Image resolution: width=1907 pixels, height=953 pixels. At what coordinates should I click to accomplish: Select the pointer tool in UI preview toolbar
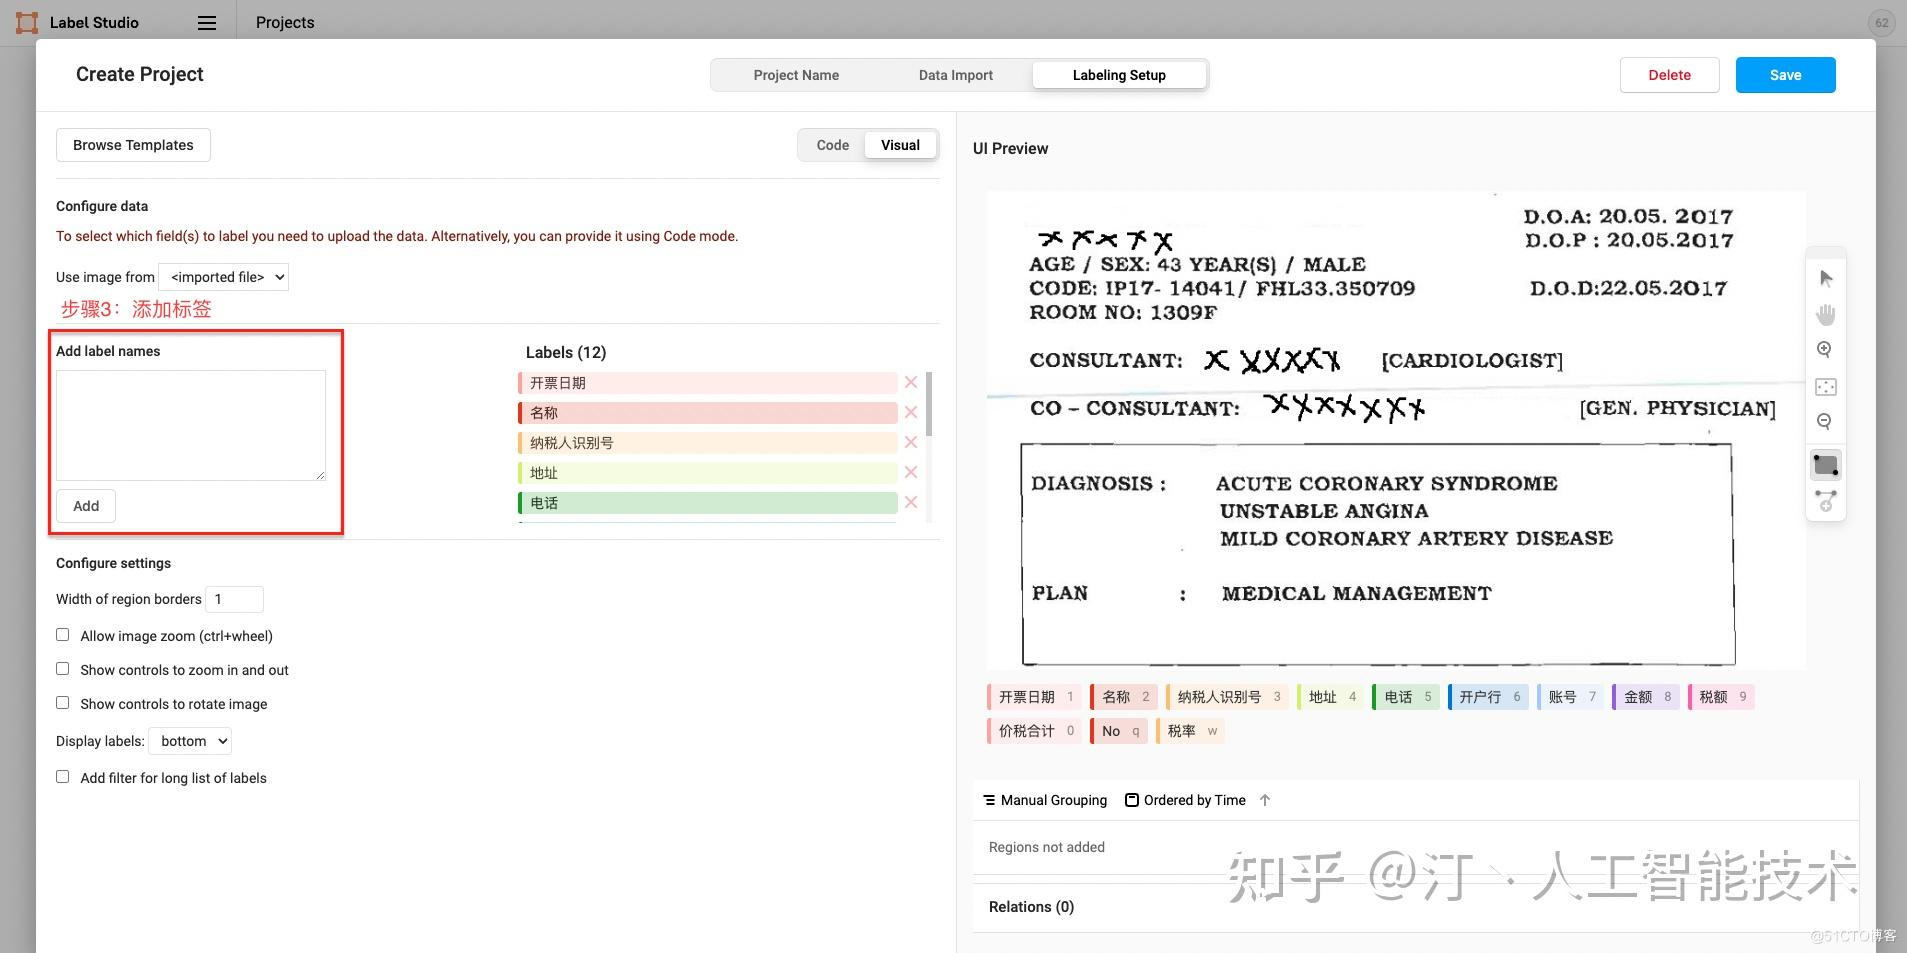(1826, 277)
